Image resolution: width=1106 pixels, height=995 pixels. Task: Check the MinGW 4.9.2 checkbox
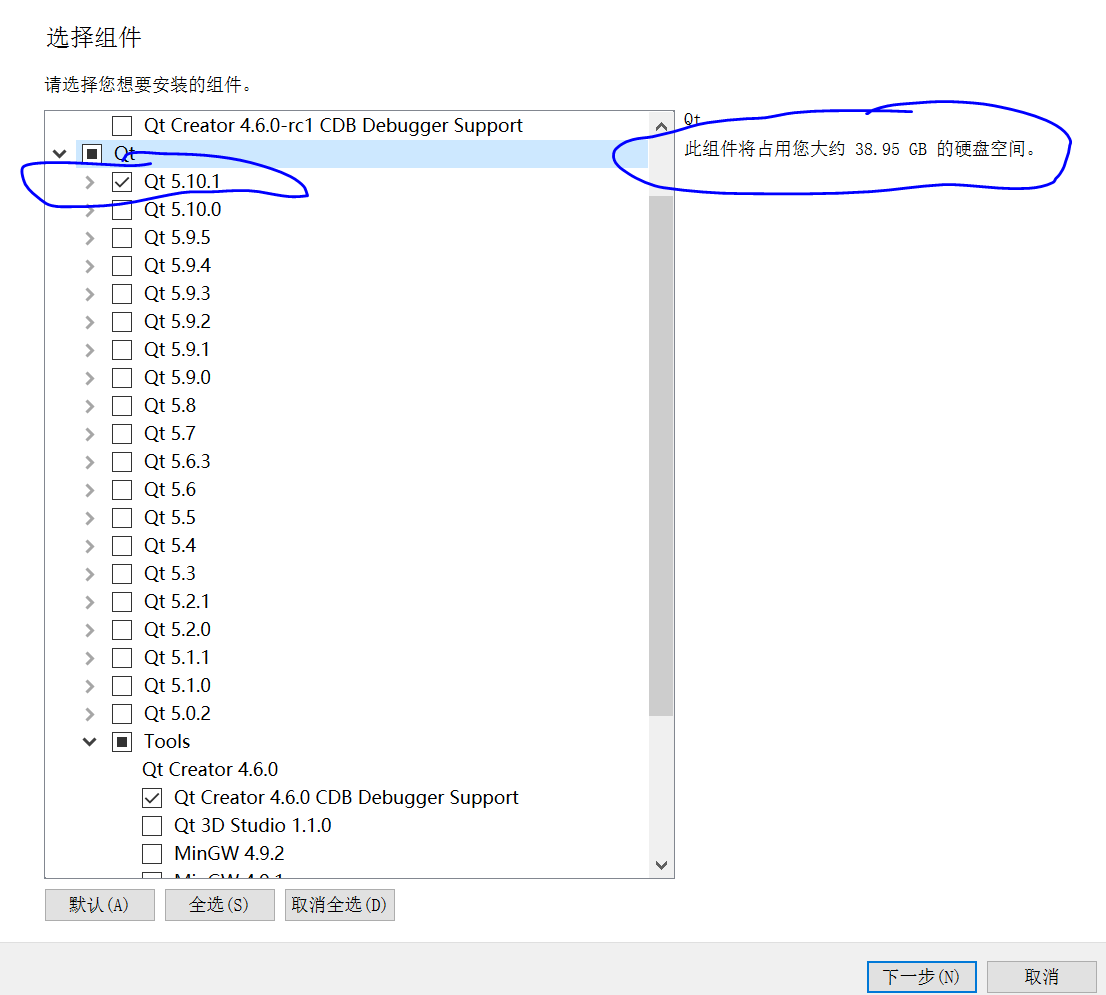point(152,854)
